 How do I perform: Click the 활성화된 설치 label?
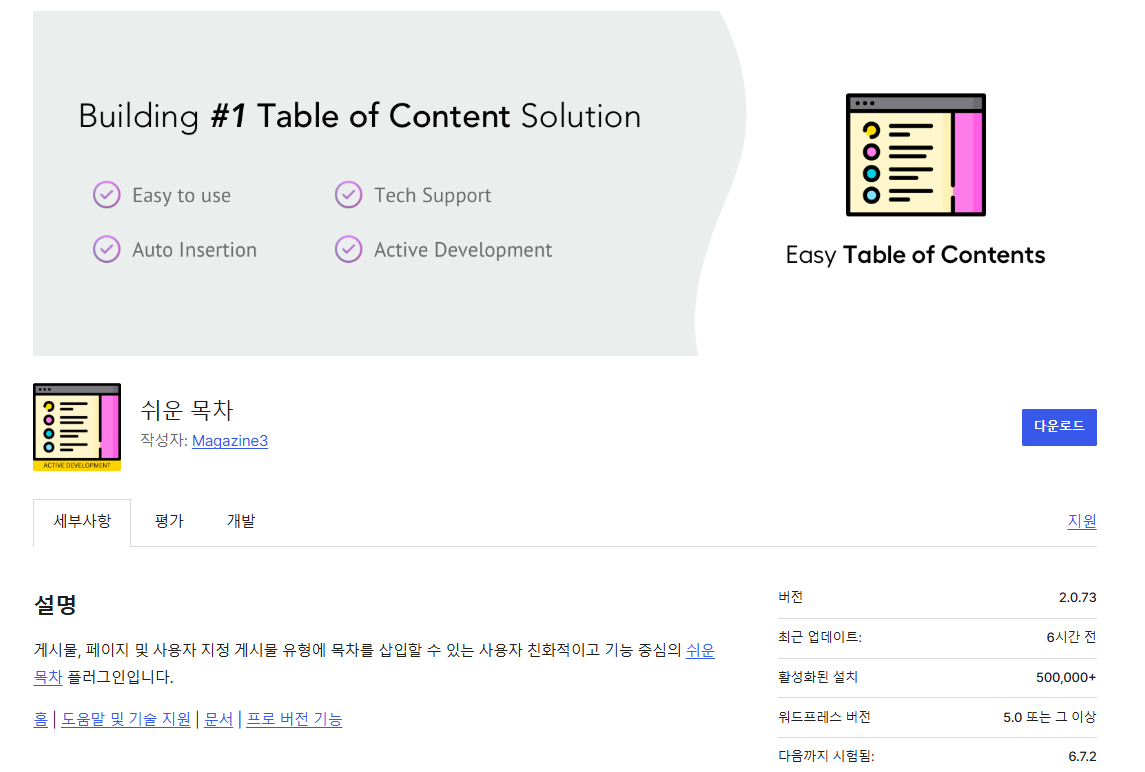(818, 677)
